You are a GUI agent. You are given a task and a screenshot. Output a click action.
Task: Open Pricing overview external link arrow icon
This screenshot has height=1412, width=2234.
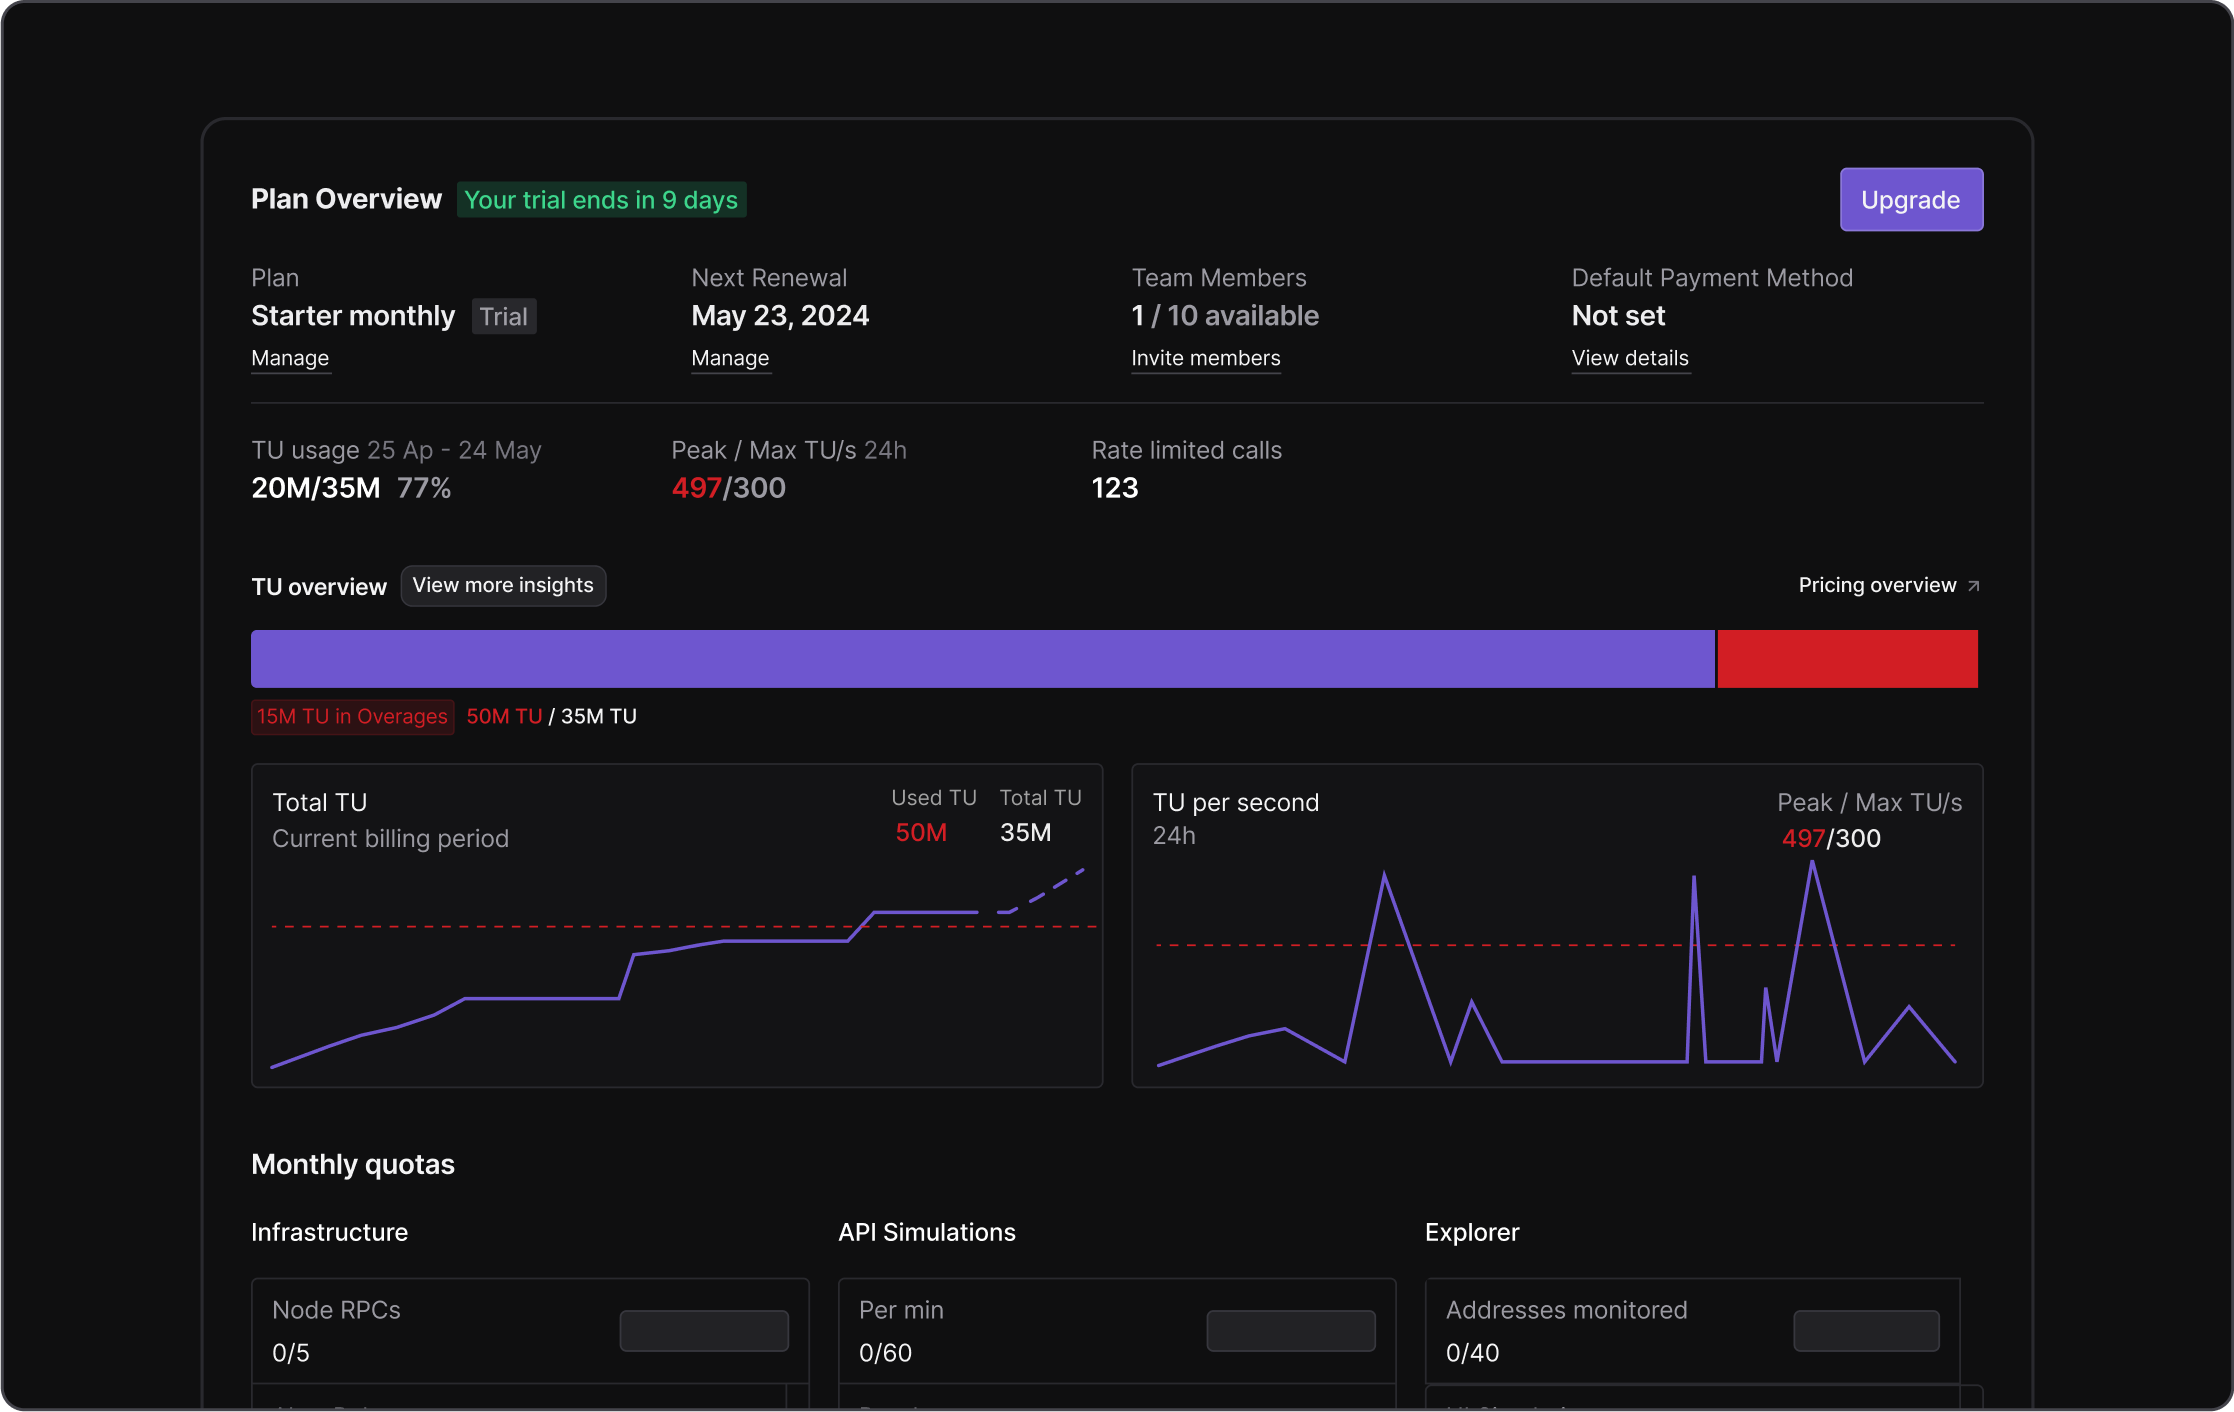click(1974, 585)
